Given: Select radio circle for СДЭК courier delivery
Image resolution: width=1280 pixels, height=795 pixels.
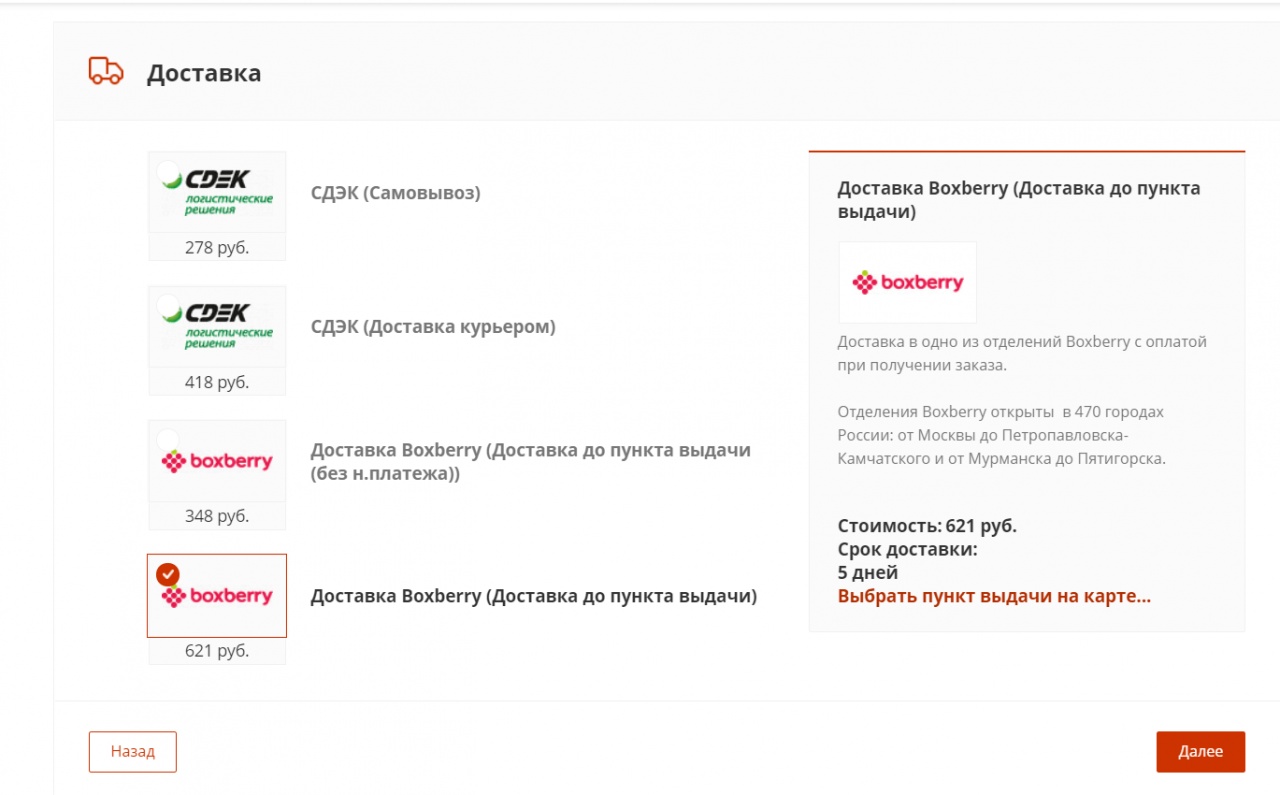Looking at the screenshot, I should click(168, 305).
